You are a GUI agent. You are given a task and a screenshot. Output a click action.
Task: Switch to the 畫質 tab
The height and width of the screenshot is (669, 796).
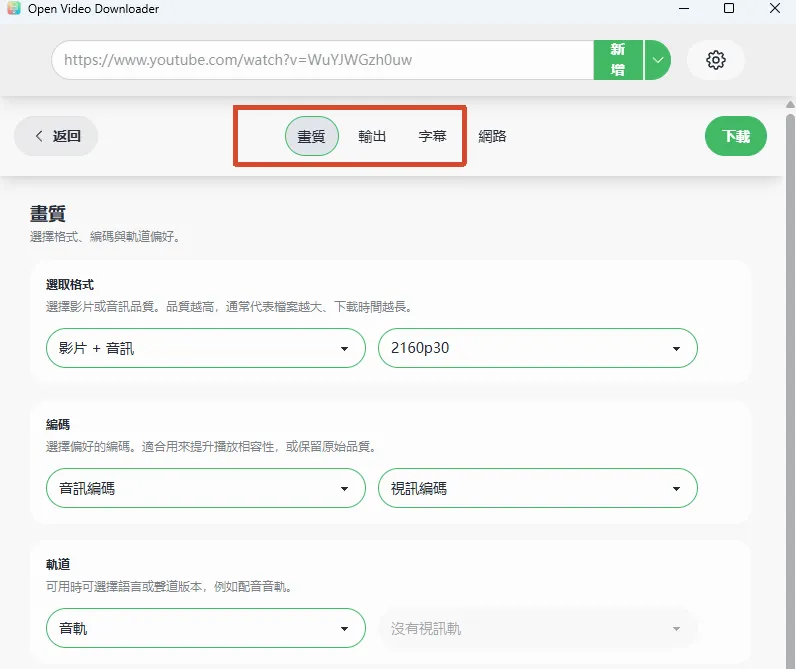coord(311,136)
